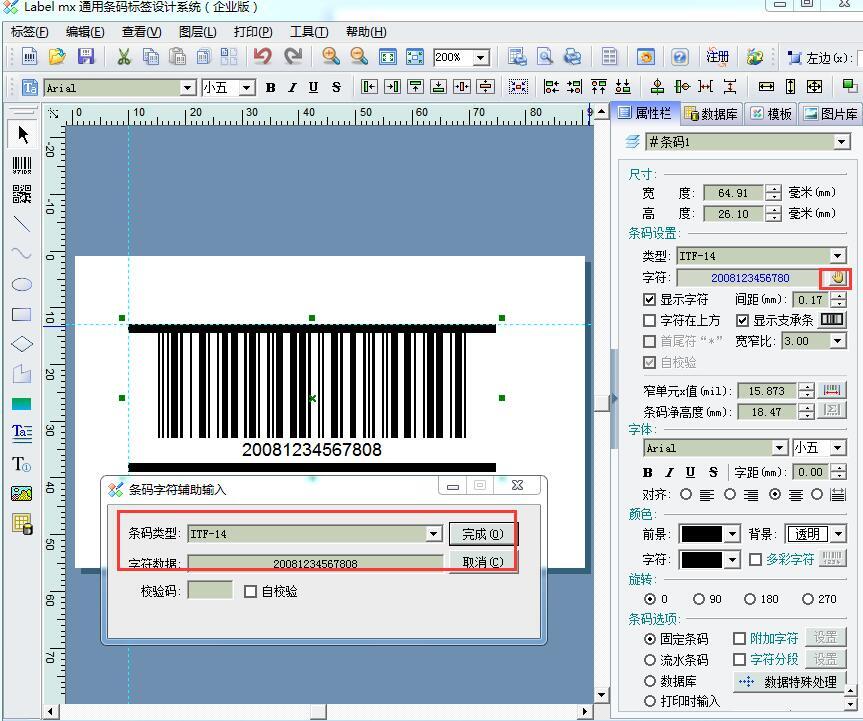This screenshot has width=863, height=721.
Task: Zoom out of the label canvas
Action: [359, 56]
